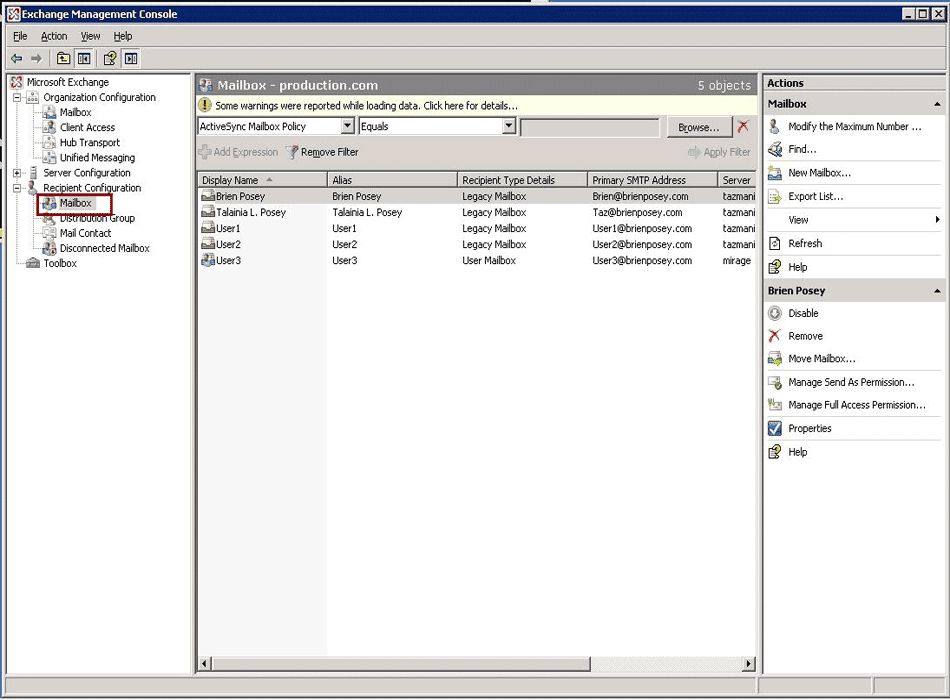Expand the View submenu arrow in Actions
This screenshot has width=950, height=700.
(937, 220)
